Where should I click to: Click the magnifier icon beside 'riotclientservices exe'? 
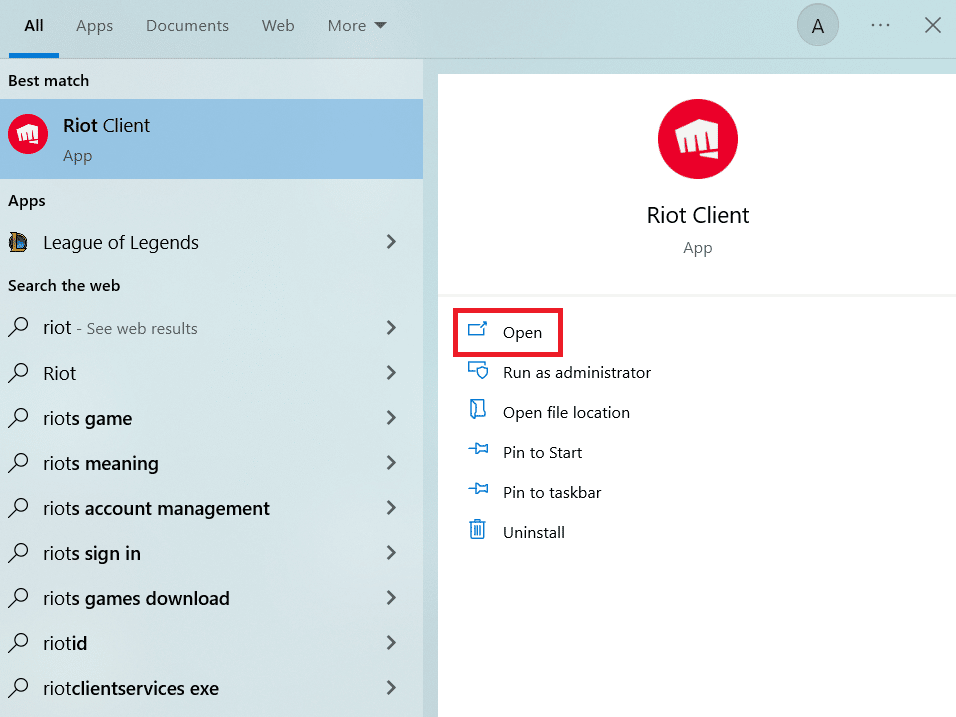pos(18,688)
